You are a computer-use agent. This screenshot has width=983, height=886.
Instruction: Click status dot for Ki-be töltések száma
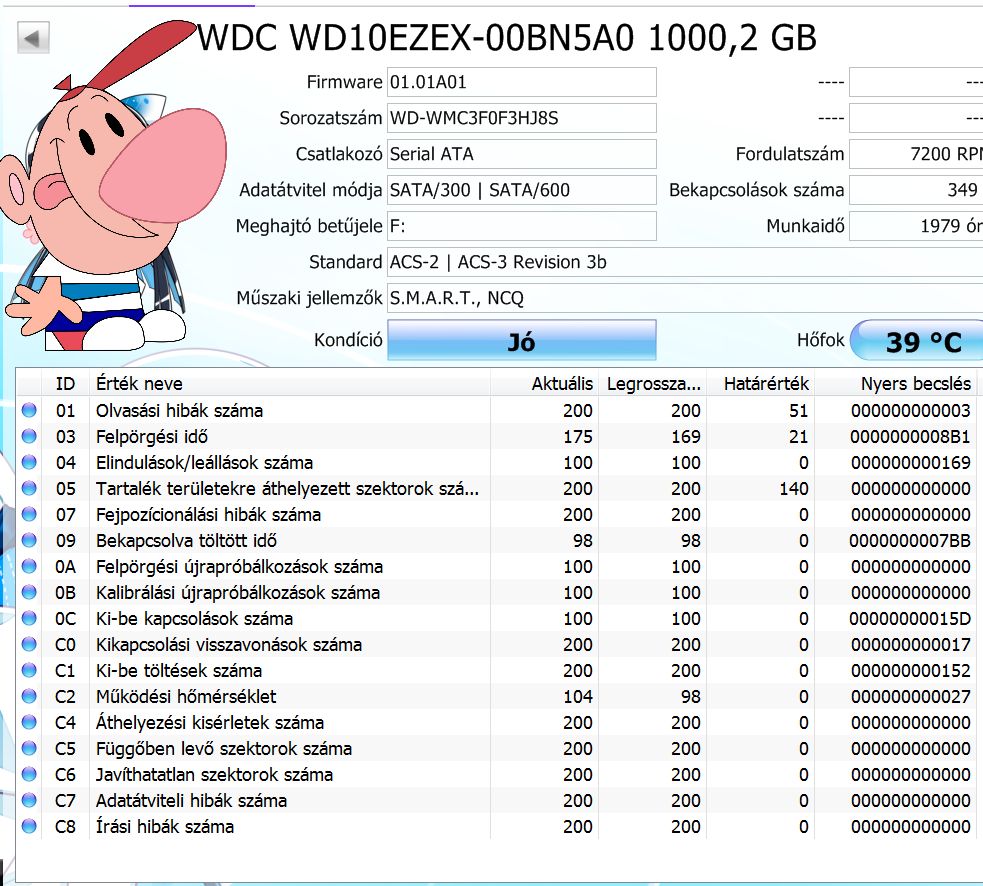(x=29, y=670)
